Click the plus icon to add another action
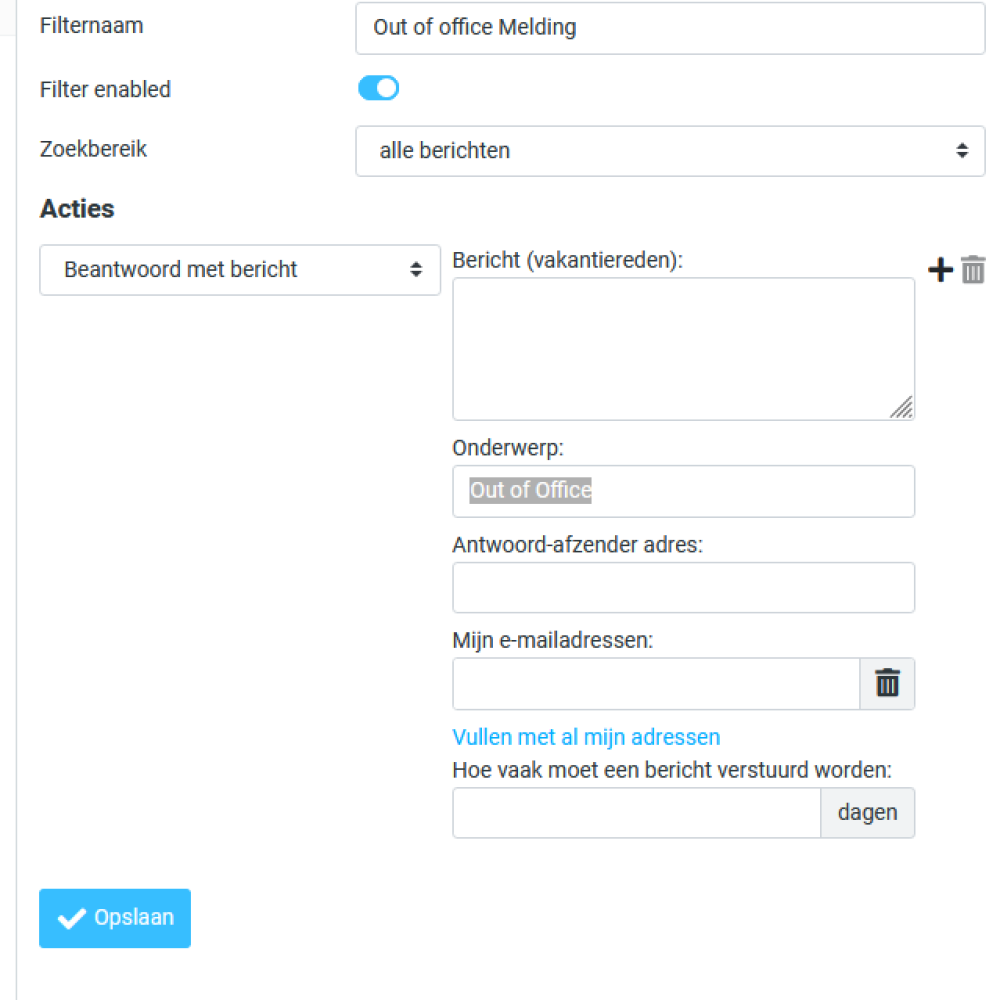Image resolution: width=1000 pixels, height=1000 pixels. click(940, 268)
